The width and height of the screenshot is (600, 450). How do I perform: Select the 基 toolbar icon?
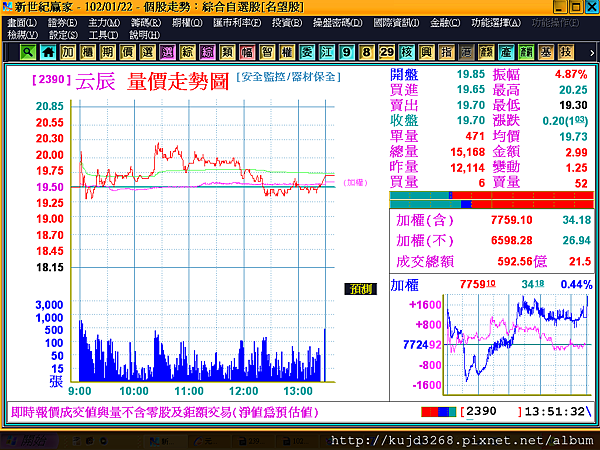click(x=546, y=52)
